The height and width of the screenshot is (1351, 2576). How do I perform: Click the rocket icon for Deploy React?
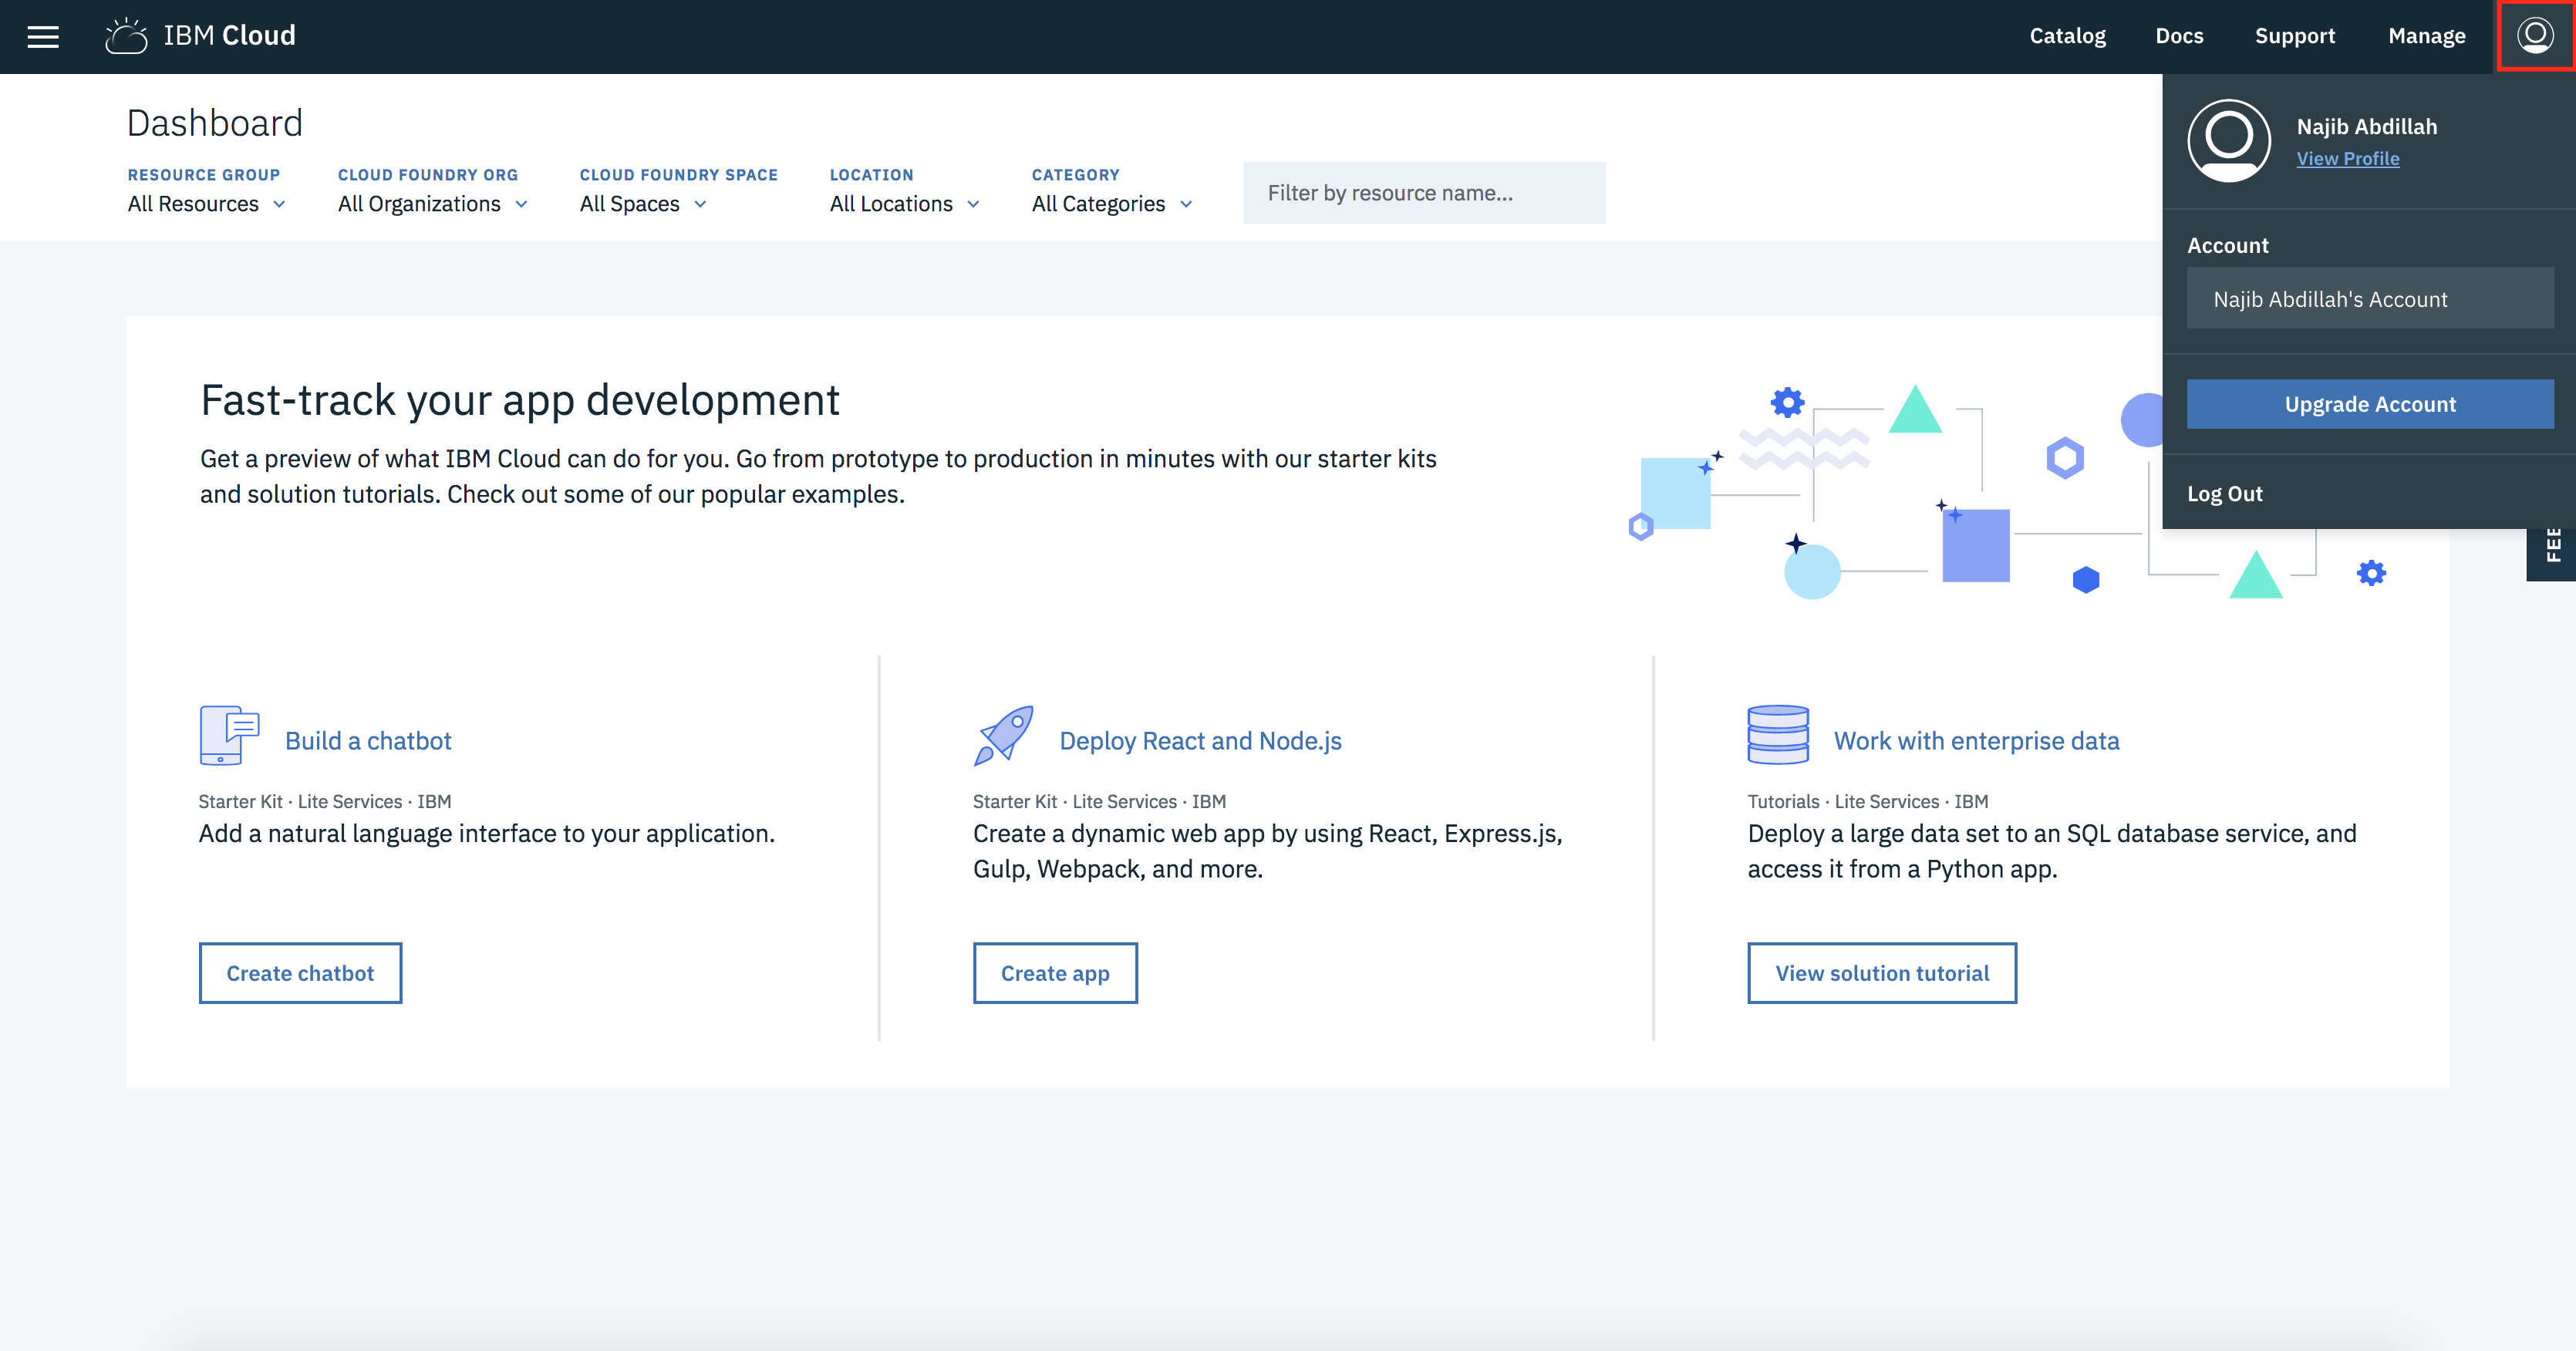pyautogui.click(x=1003, y=735)
